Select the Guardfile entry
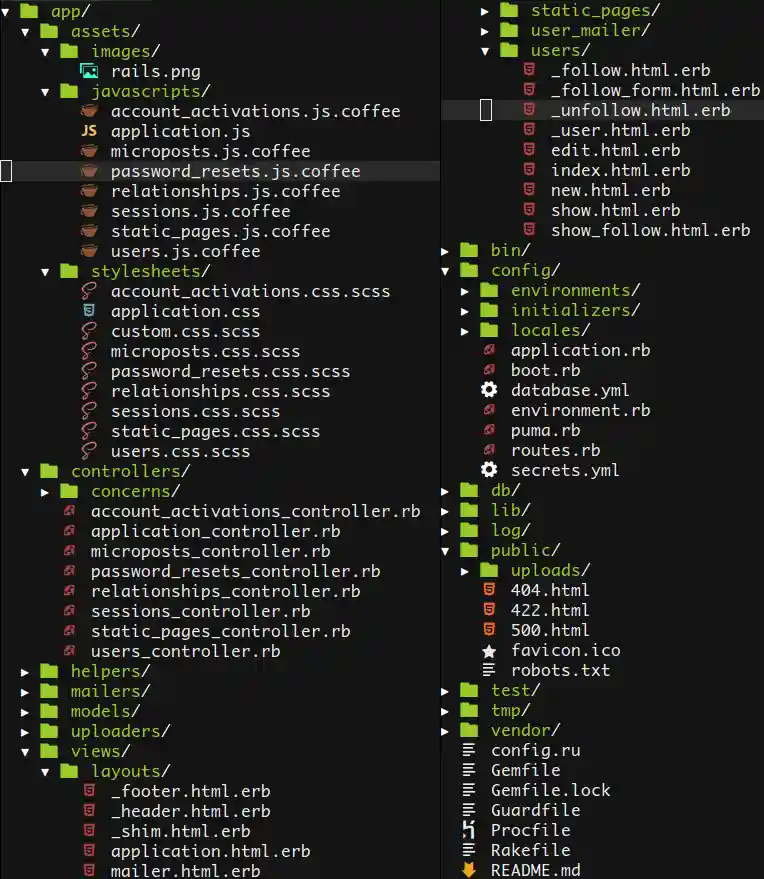Image resolution: width=764 pixels, height=879 pixels. 535,809
